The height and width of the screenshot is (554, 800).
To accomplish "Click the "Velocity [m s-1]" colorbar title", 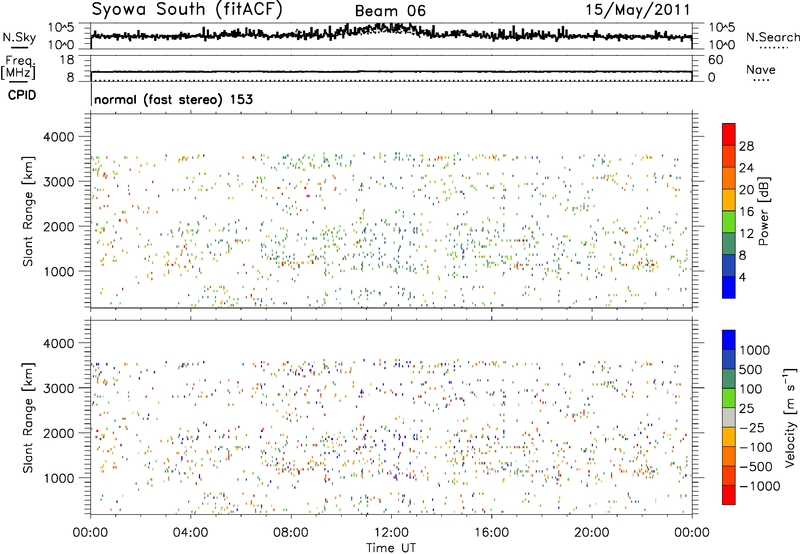I will click(790, 417).
